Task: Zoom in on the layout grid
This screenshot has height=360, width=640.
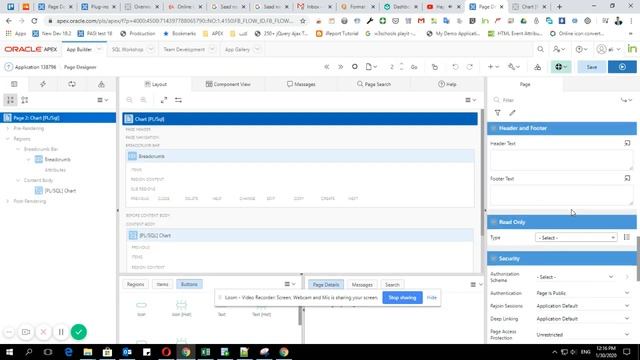Action: coord(143,100)
